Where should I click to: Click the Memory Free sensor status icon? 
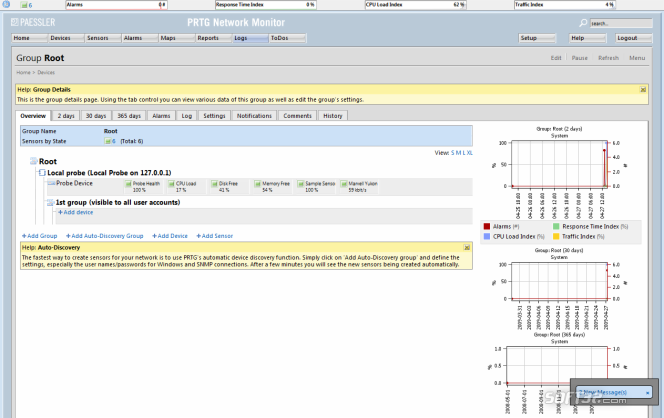click(x=257, y=184)
